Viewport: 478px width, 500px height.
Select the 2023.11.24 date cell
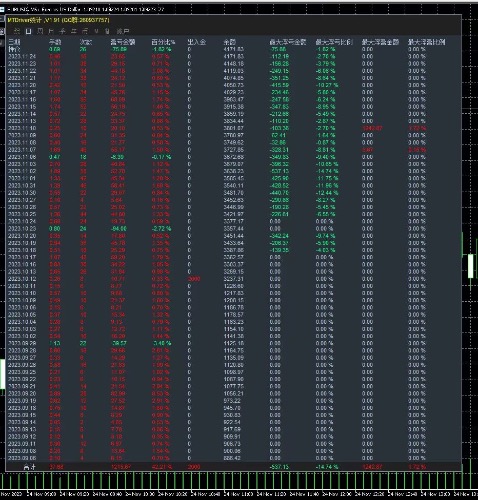click(x=22, y=56)
